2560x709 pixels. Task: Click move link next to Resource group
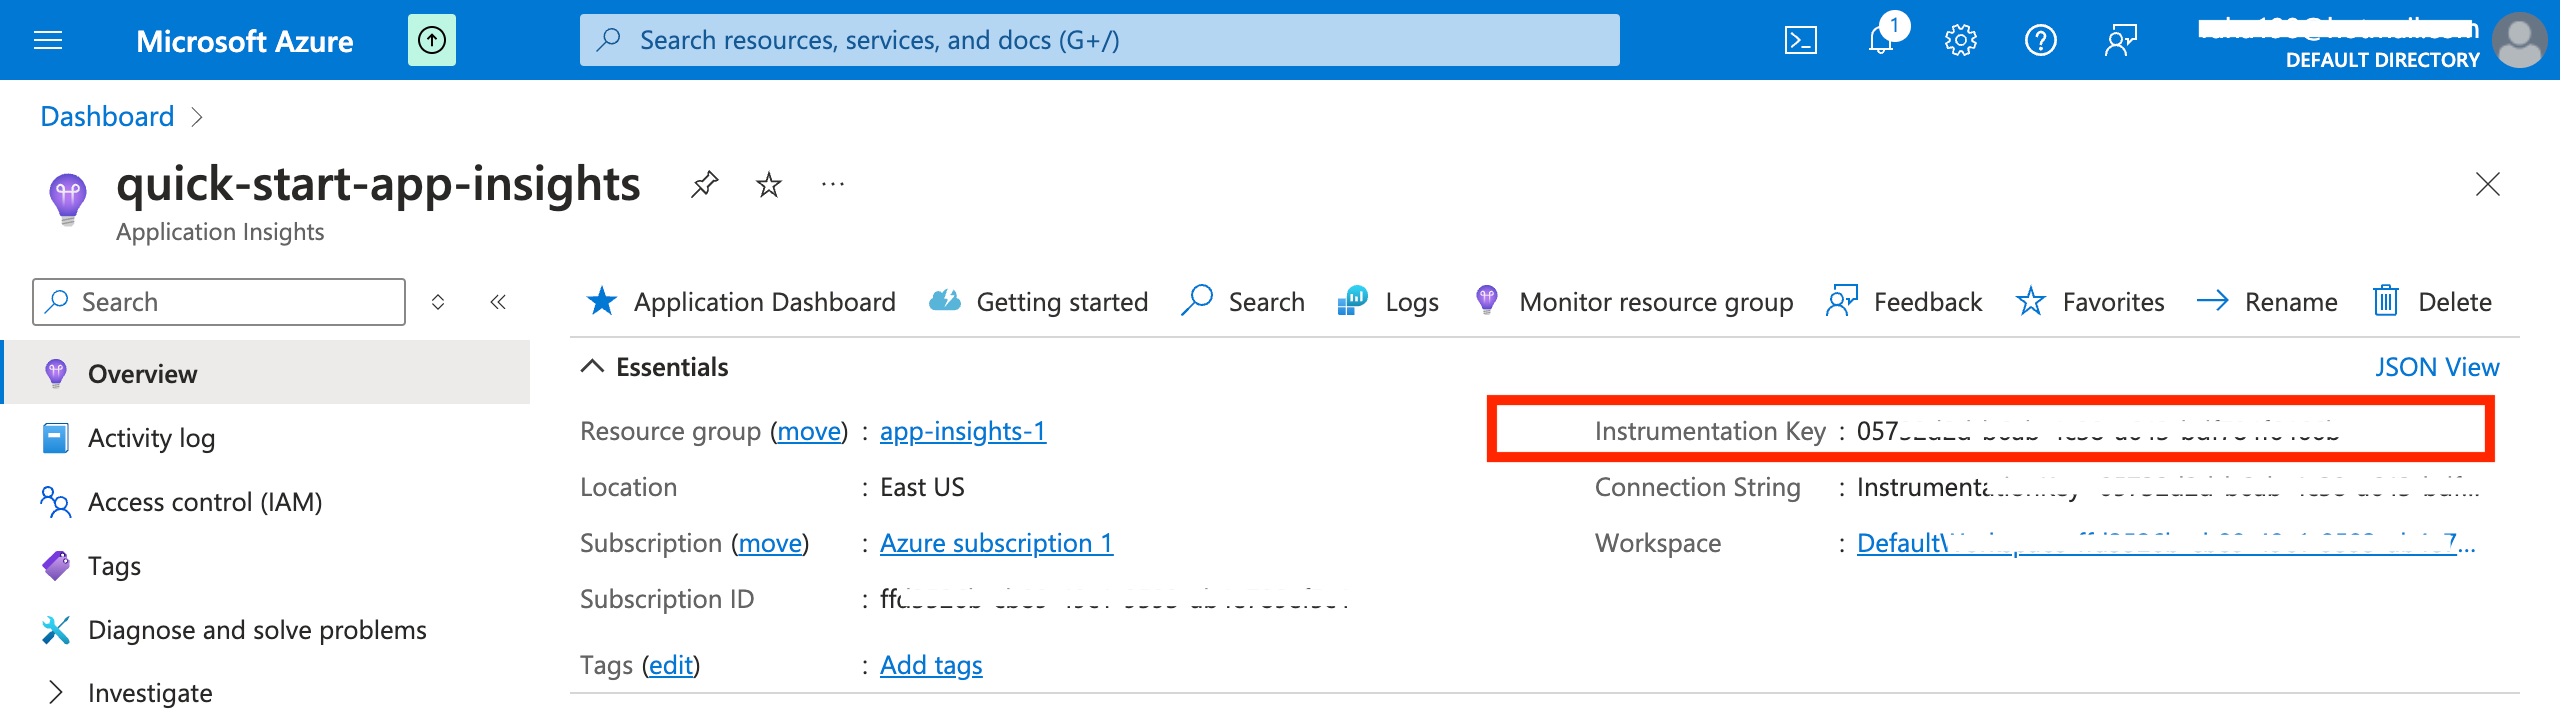point(810,431)
